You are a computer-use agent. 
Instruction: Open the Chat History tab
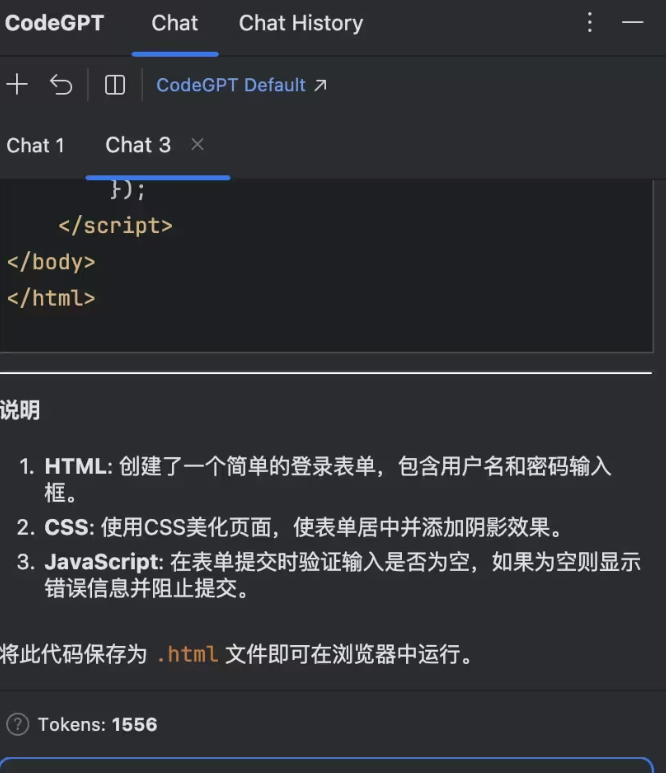pyautogui.click(x=300, y=23)
